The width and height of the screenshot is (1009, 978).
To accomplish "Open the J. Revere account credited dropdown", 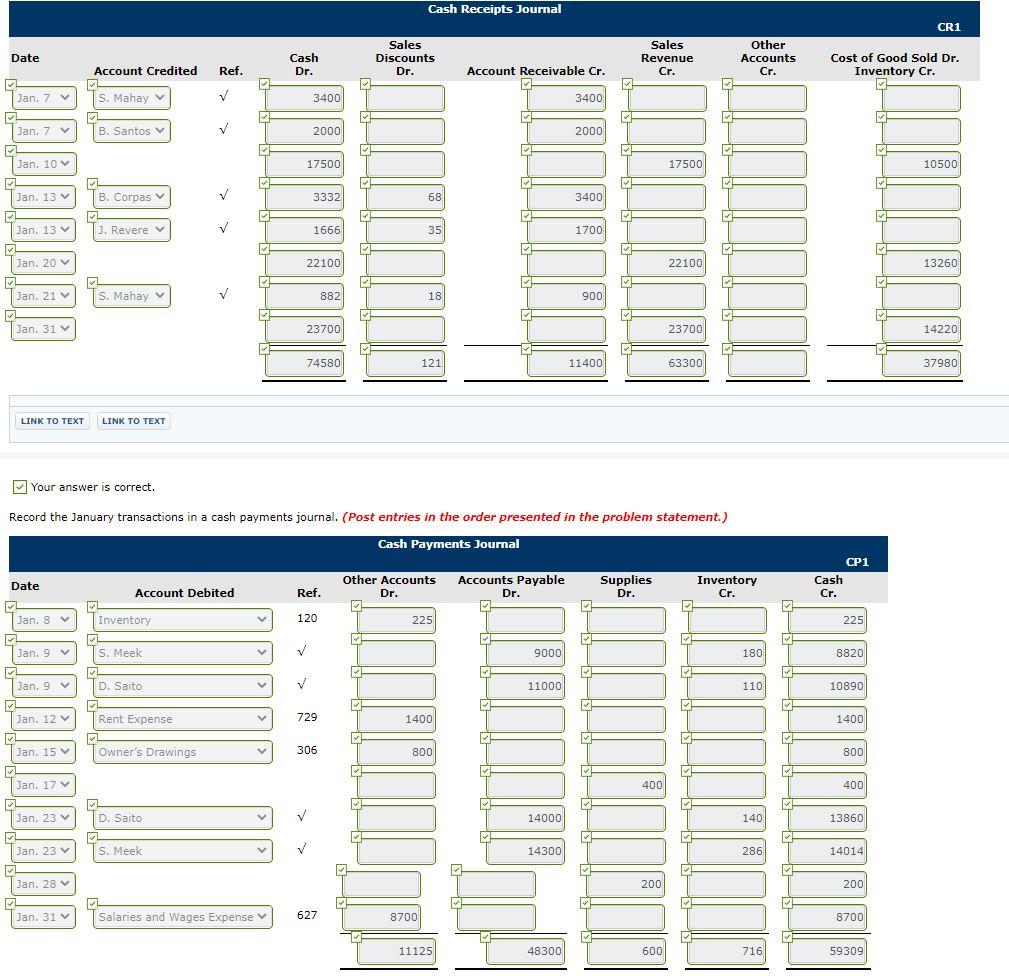I will 129,230.
